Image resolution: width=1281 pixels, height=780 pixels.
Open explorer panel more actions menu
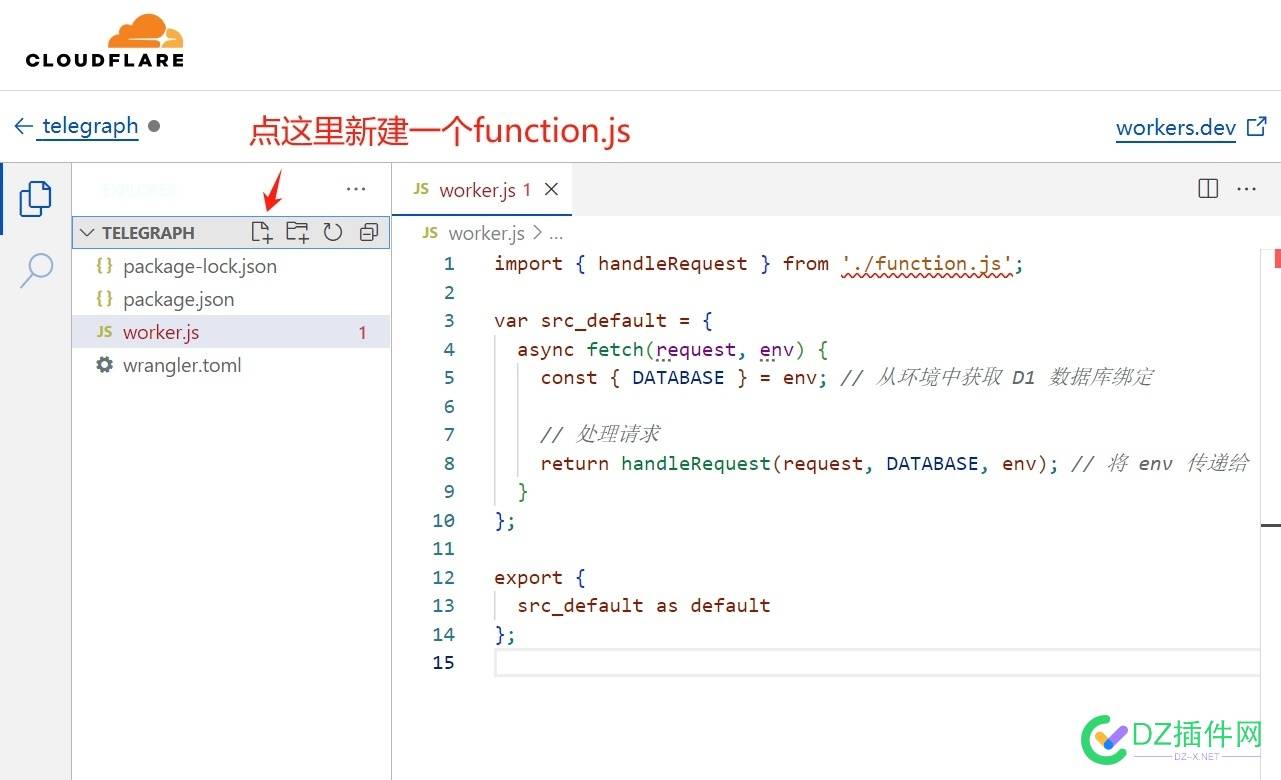click(356, 189)
